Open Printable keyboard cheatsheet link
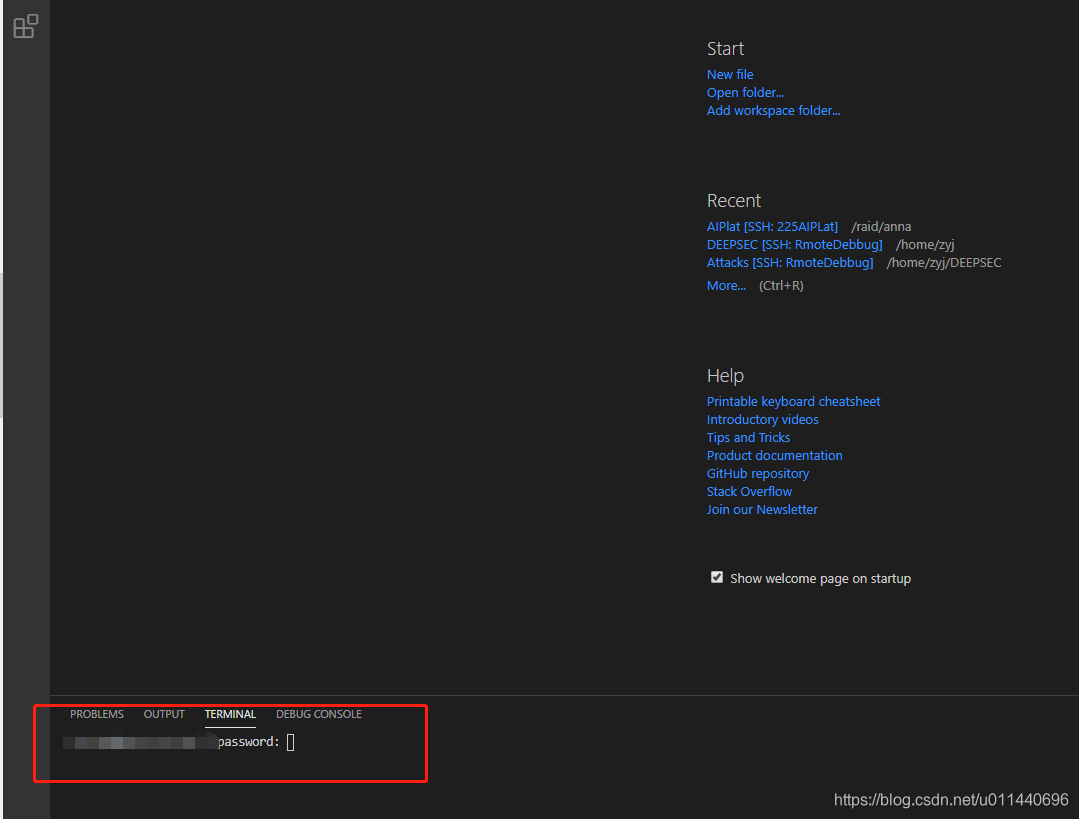Image resolution: width=1079 pixels, height=819 pixels. tap(793, 401)
